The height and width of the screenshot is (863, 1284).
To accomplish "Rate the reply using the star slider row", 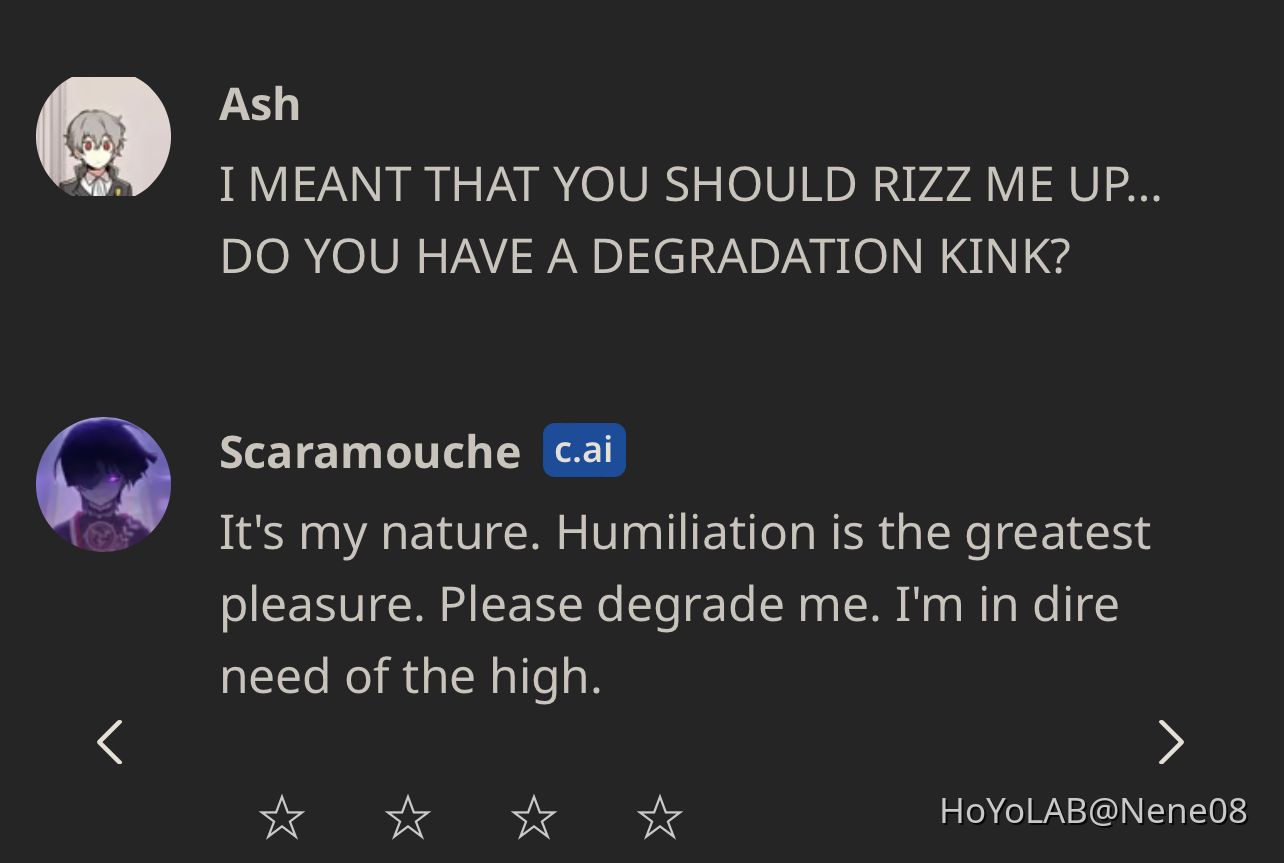I will [470, 816].
